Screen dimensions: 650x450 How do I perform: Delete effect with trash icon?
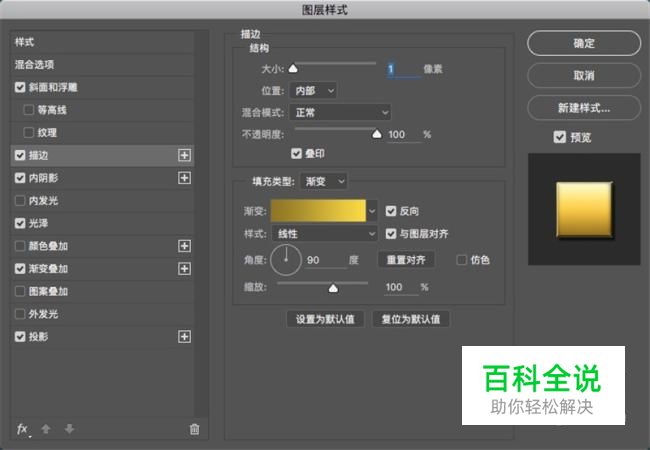(x=194, y=429)
